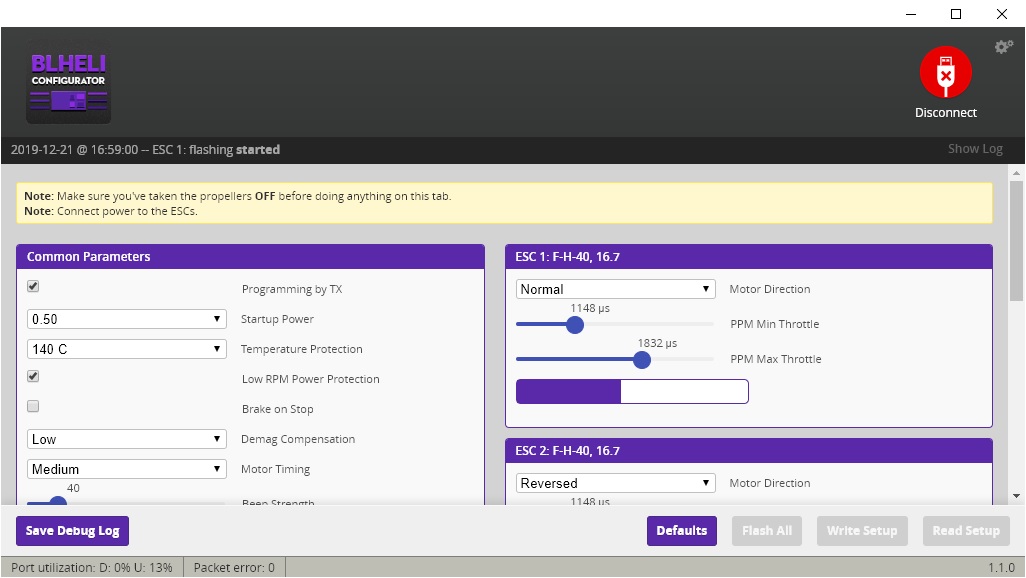Click the Connect power to the ESCs note
The height and width of the screenshot is (578, 1026).
tap(111, 211)
